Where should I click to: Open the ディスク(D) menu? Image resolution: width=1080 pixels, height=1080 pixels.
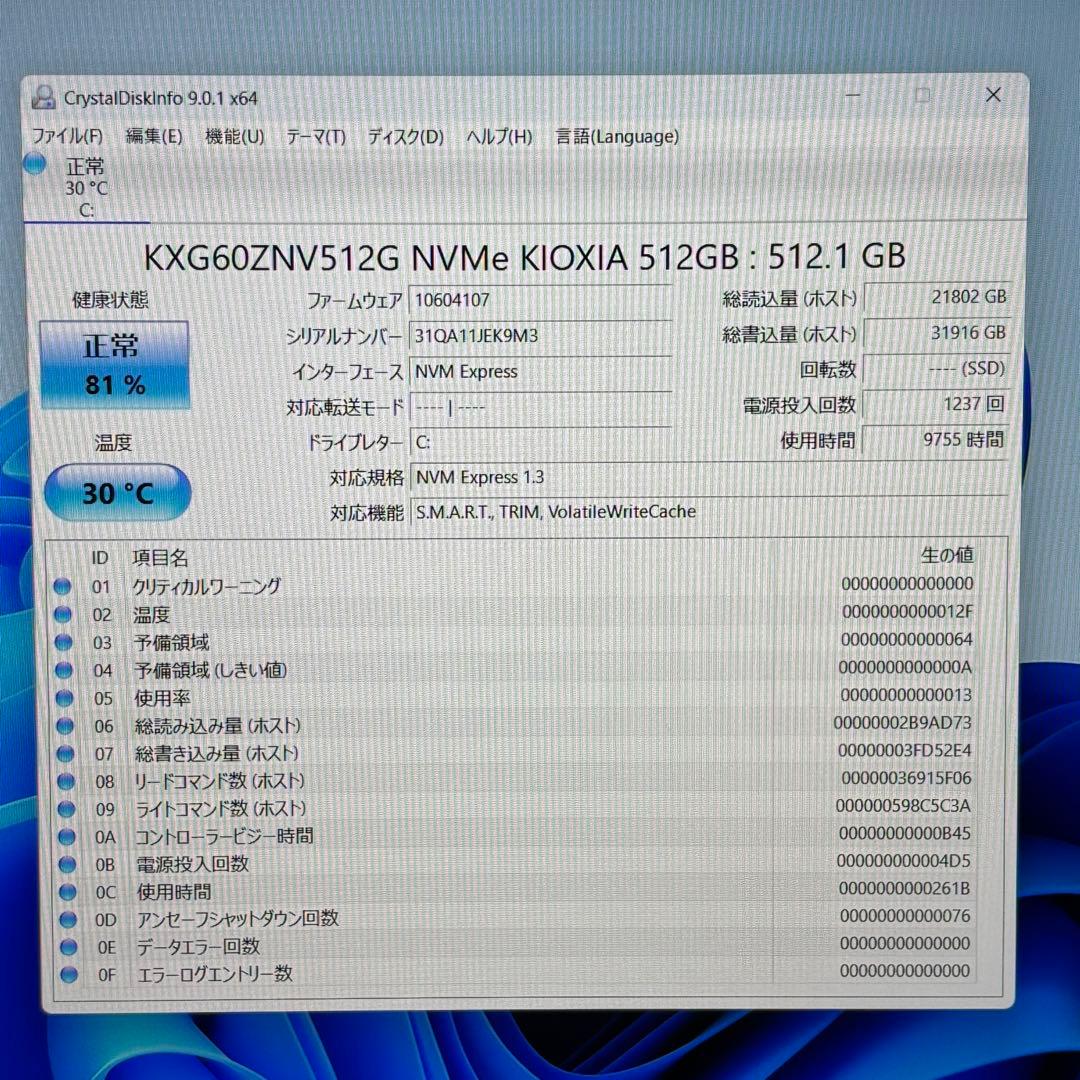point(406,136)
